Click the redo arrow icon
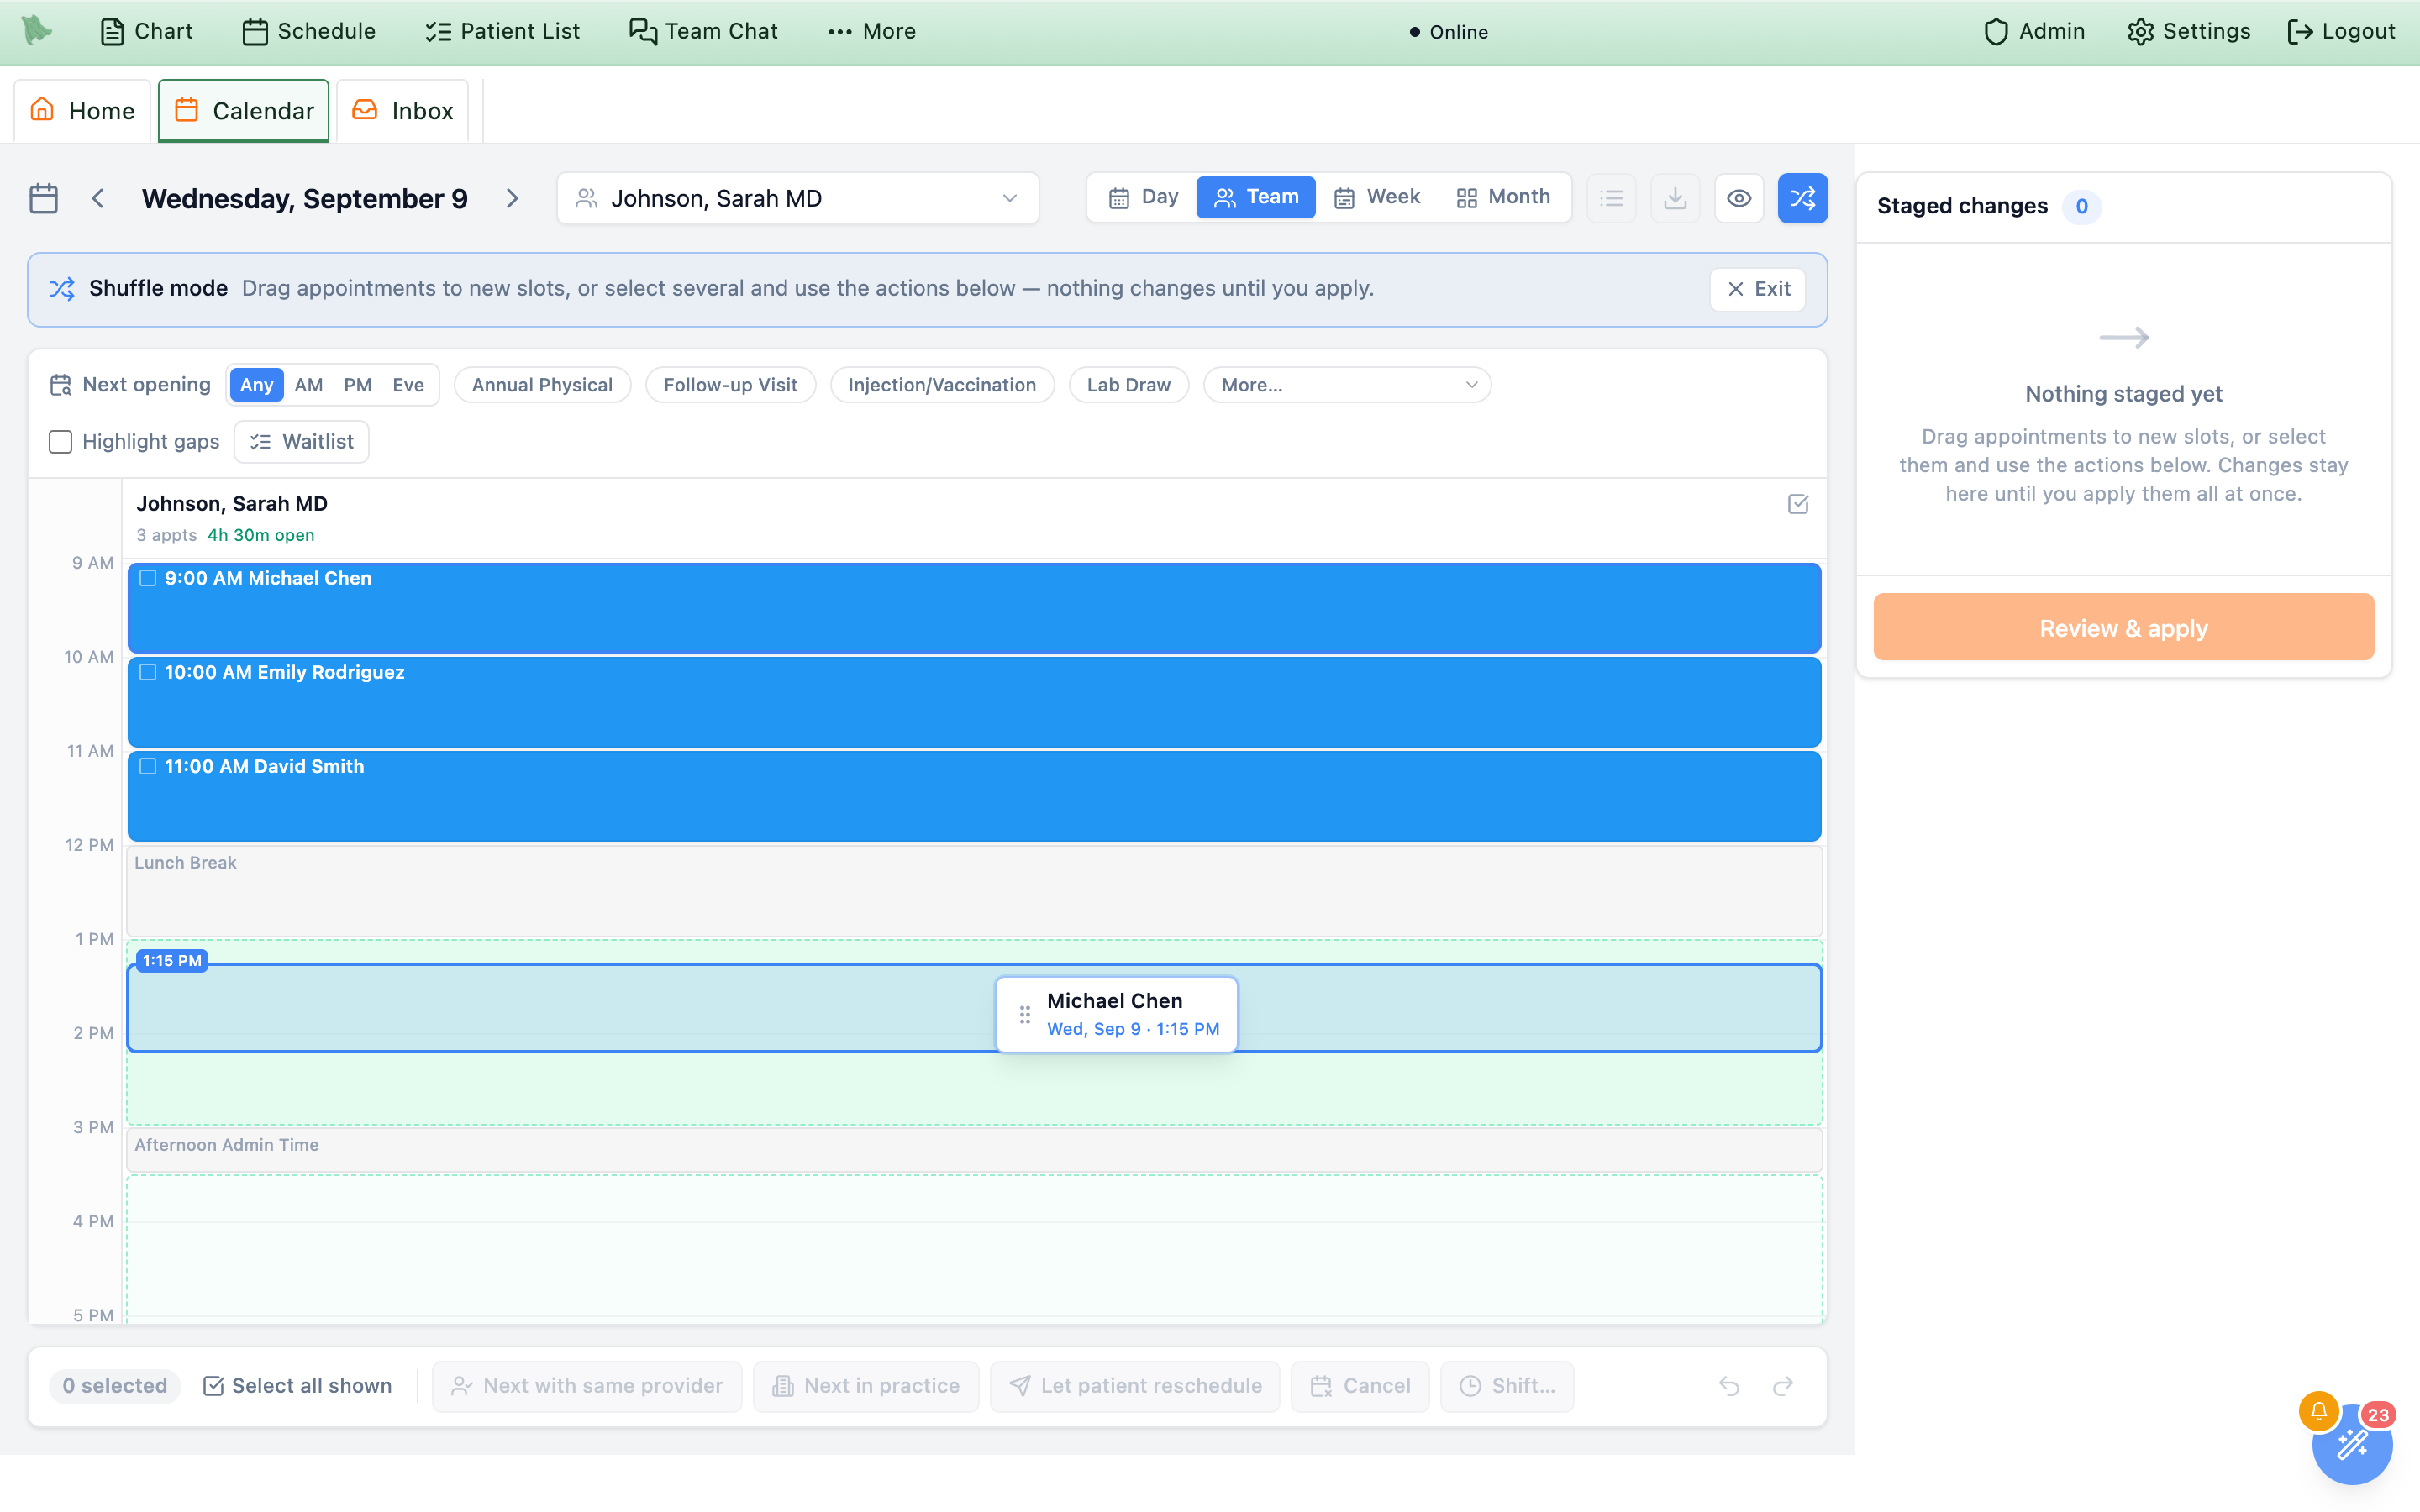Viewport: 2420px width, 1512px height. tap(1783, 1386)
